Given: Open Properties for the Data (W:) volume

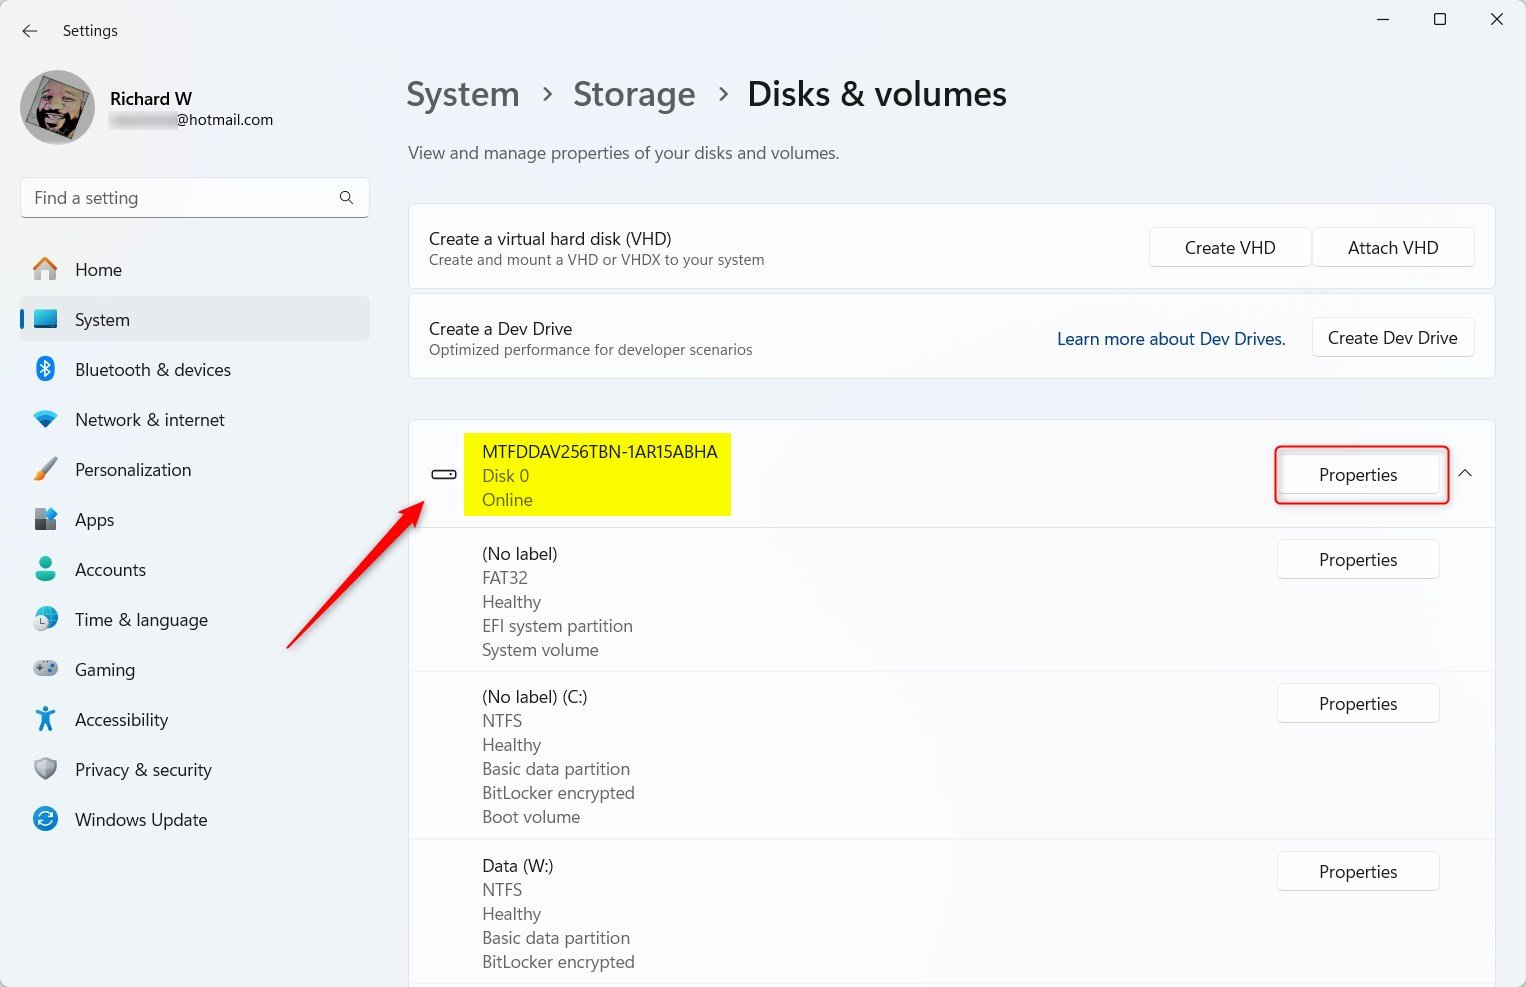Looking at the screenshot, I should coord(1357,871).
